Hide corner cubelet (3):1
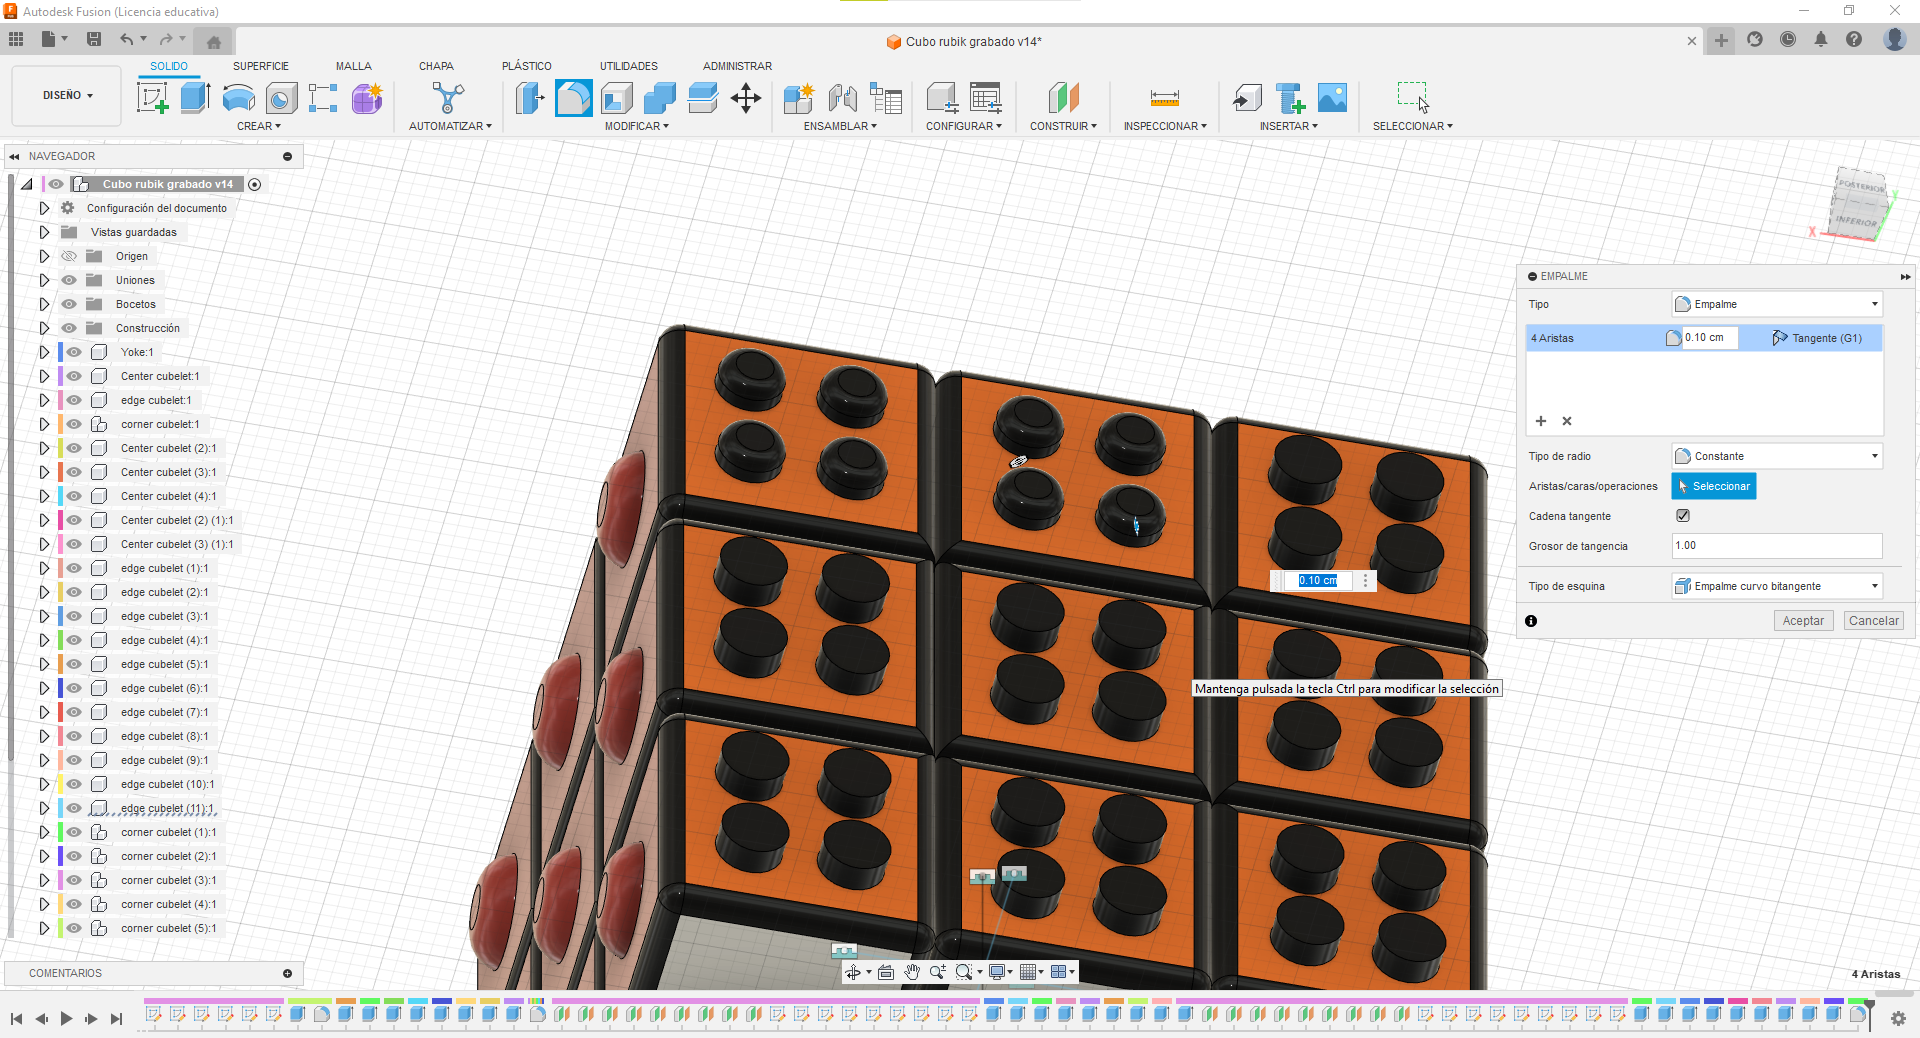Screen dimensions: 1920x1038 (x=74, y=880)
